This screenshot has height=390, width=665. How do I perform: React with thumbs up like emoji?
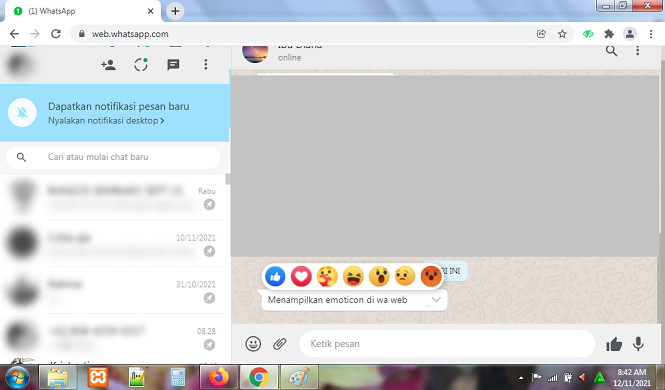(275, 277)
